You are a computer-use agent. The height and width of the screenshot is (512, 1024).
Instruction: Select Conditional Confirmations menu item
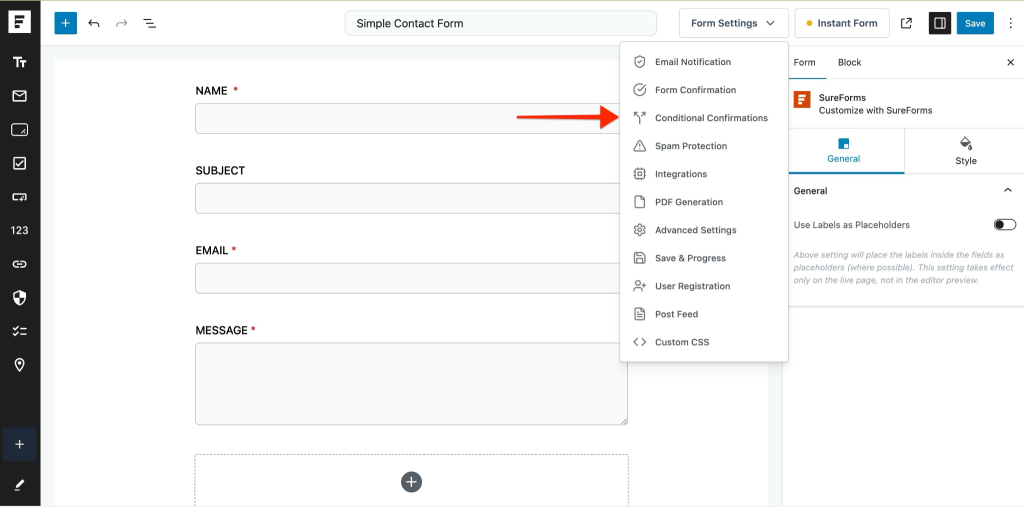tap(703, 118)
